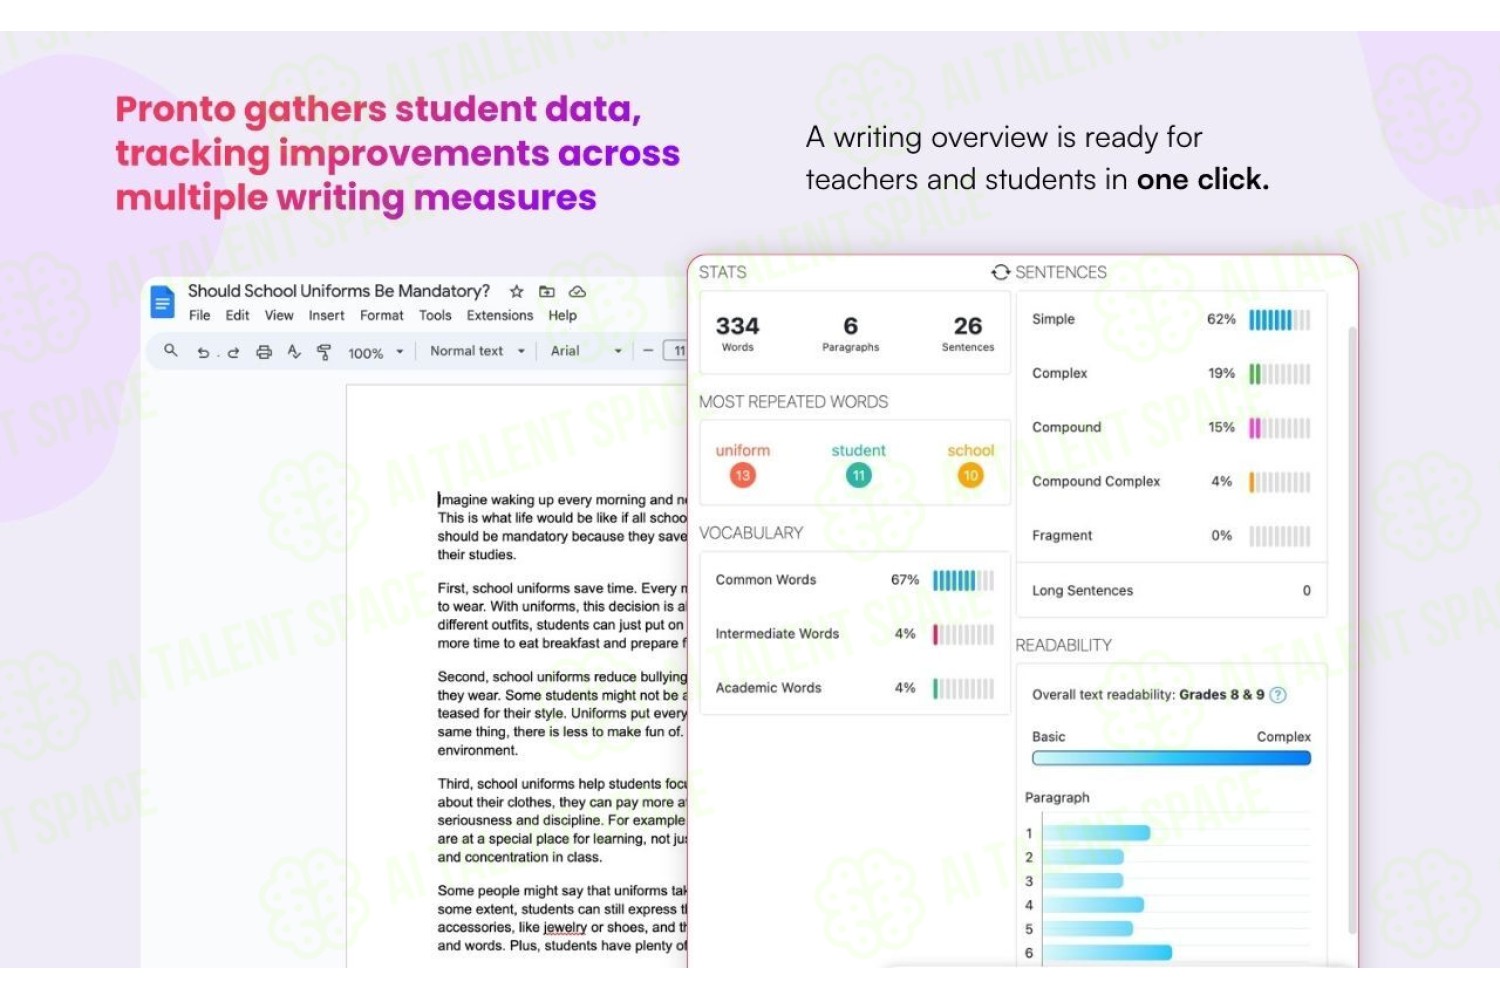The width and height of the screenshot is (1500, 1000).
Task: Open the Edit menu
Action: click(237, 315)
